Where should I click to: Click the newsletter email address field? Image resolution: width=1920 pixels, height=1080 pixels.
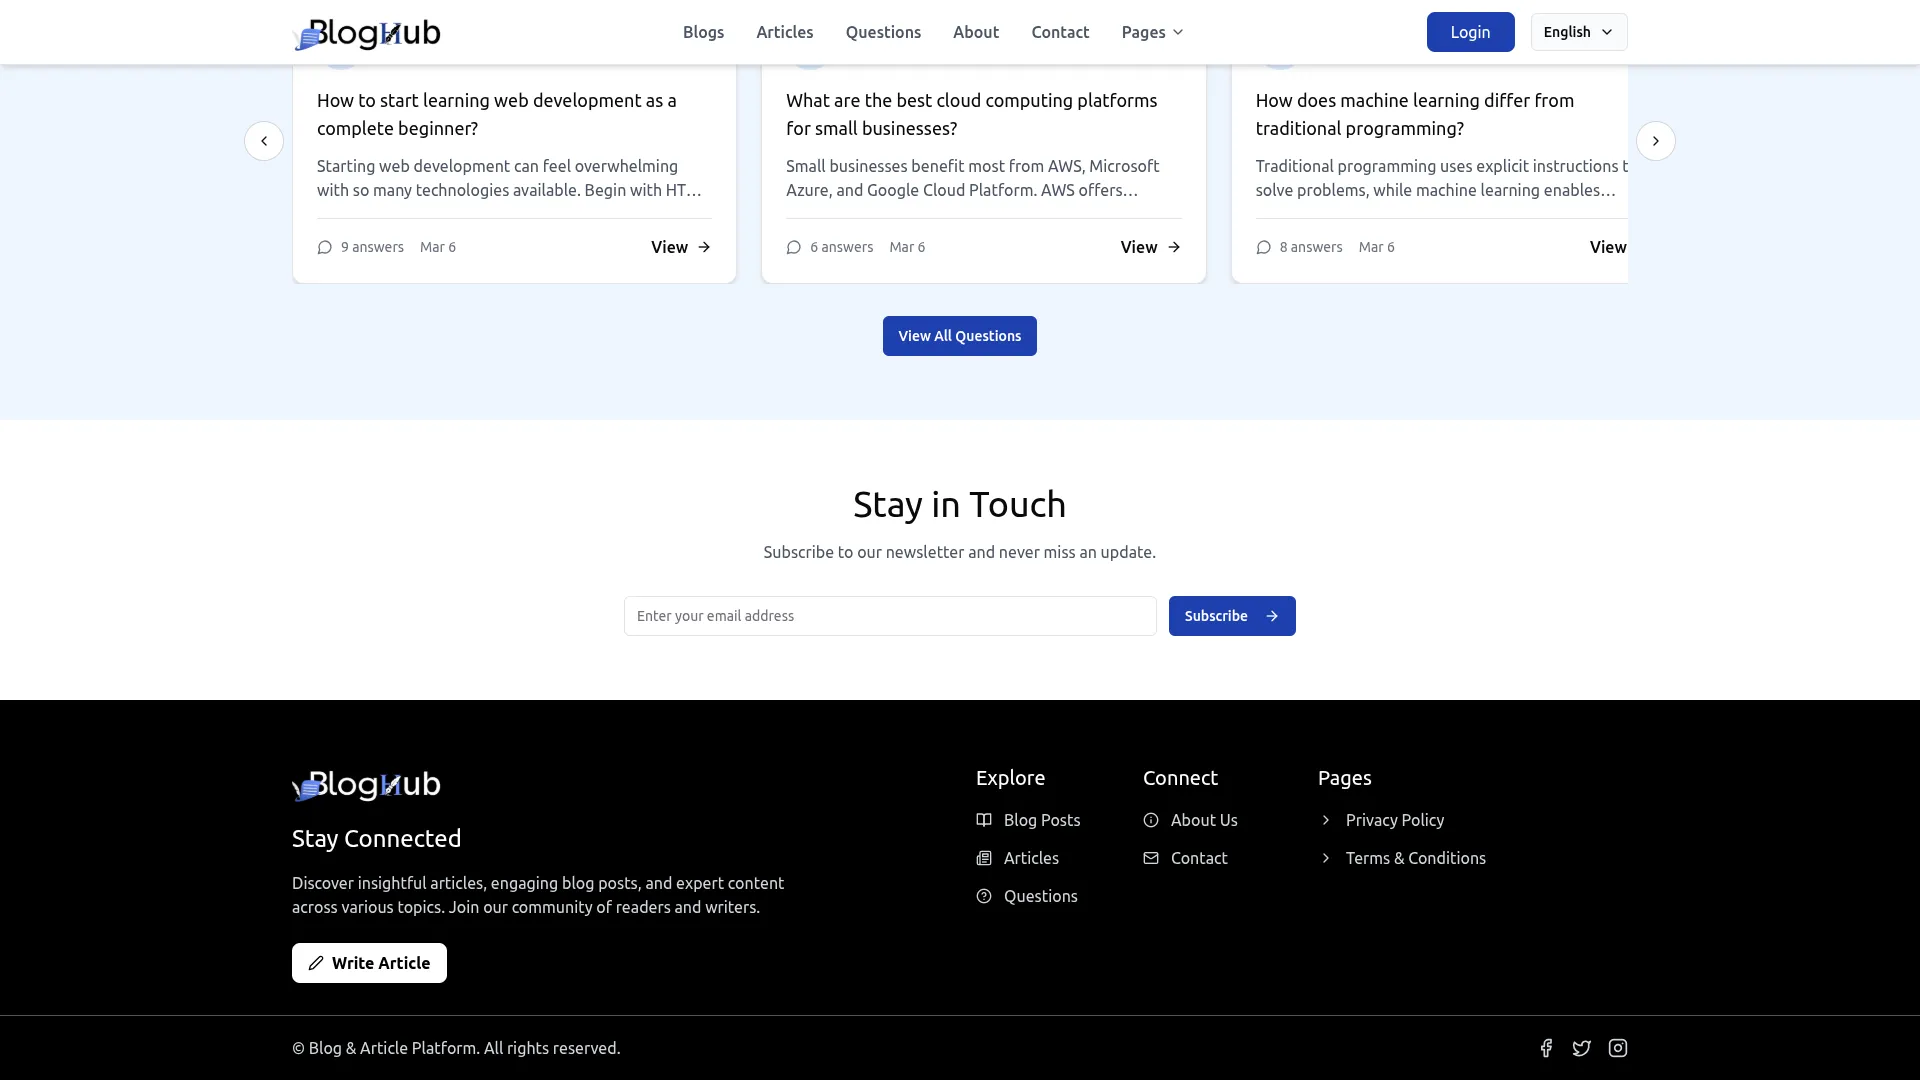[889, 616]
